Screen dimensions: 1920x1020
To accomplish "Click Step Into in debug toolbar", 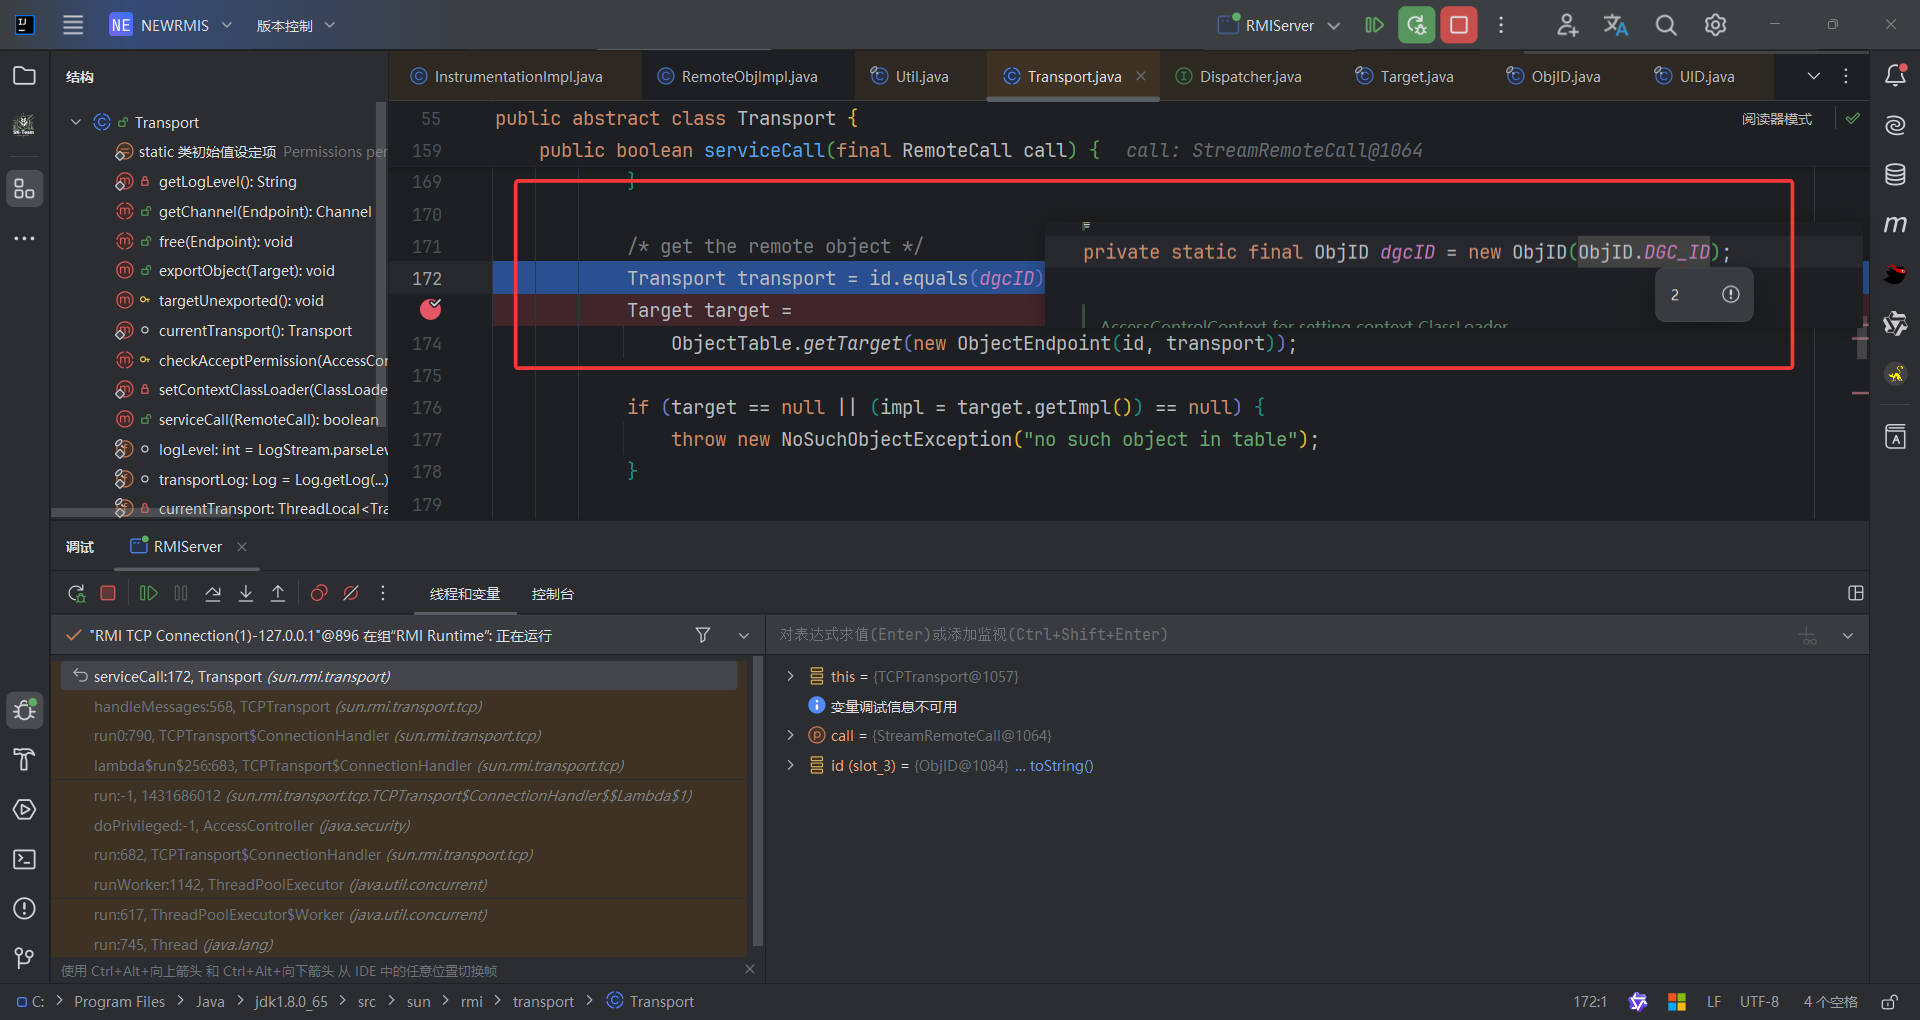I will point(246,593).
